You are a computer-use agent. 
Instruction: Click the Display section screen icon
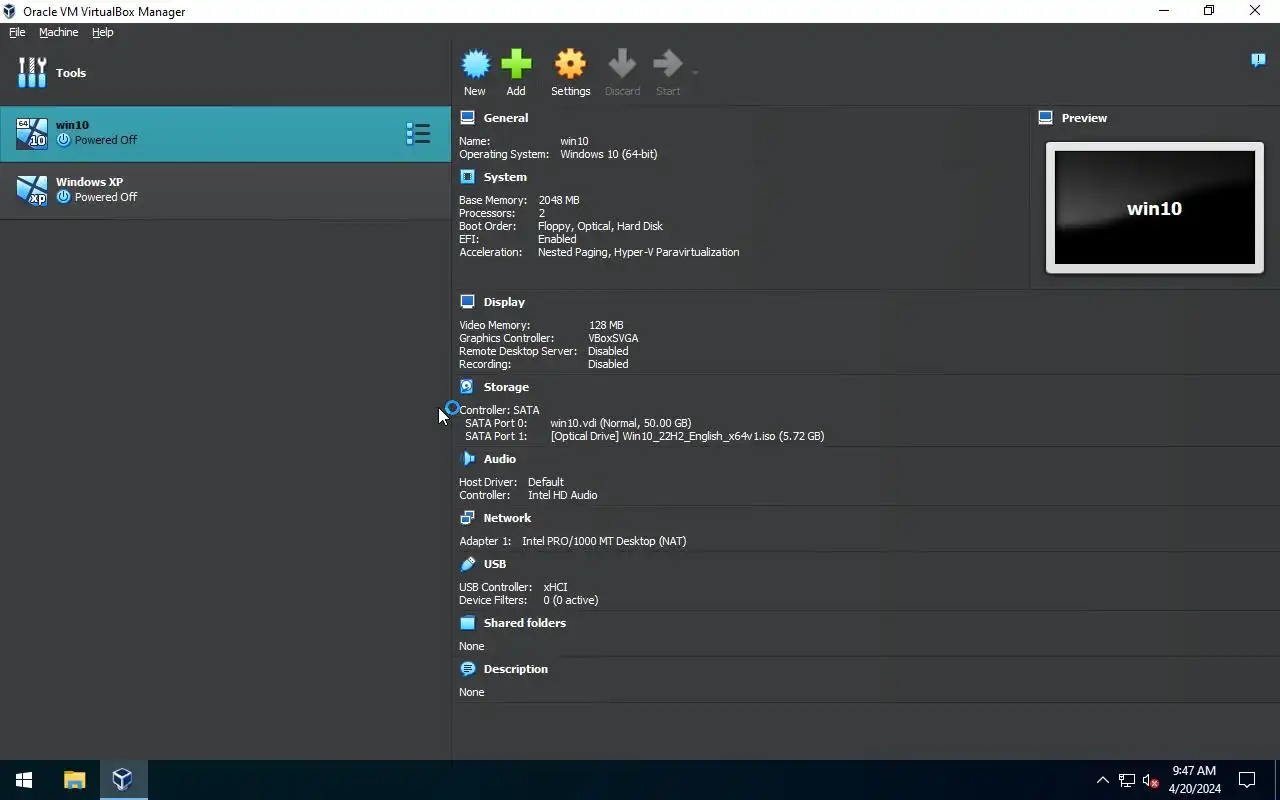(467, 301)
